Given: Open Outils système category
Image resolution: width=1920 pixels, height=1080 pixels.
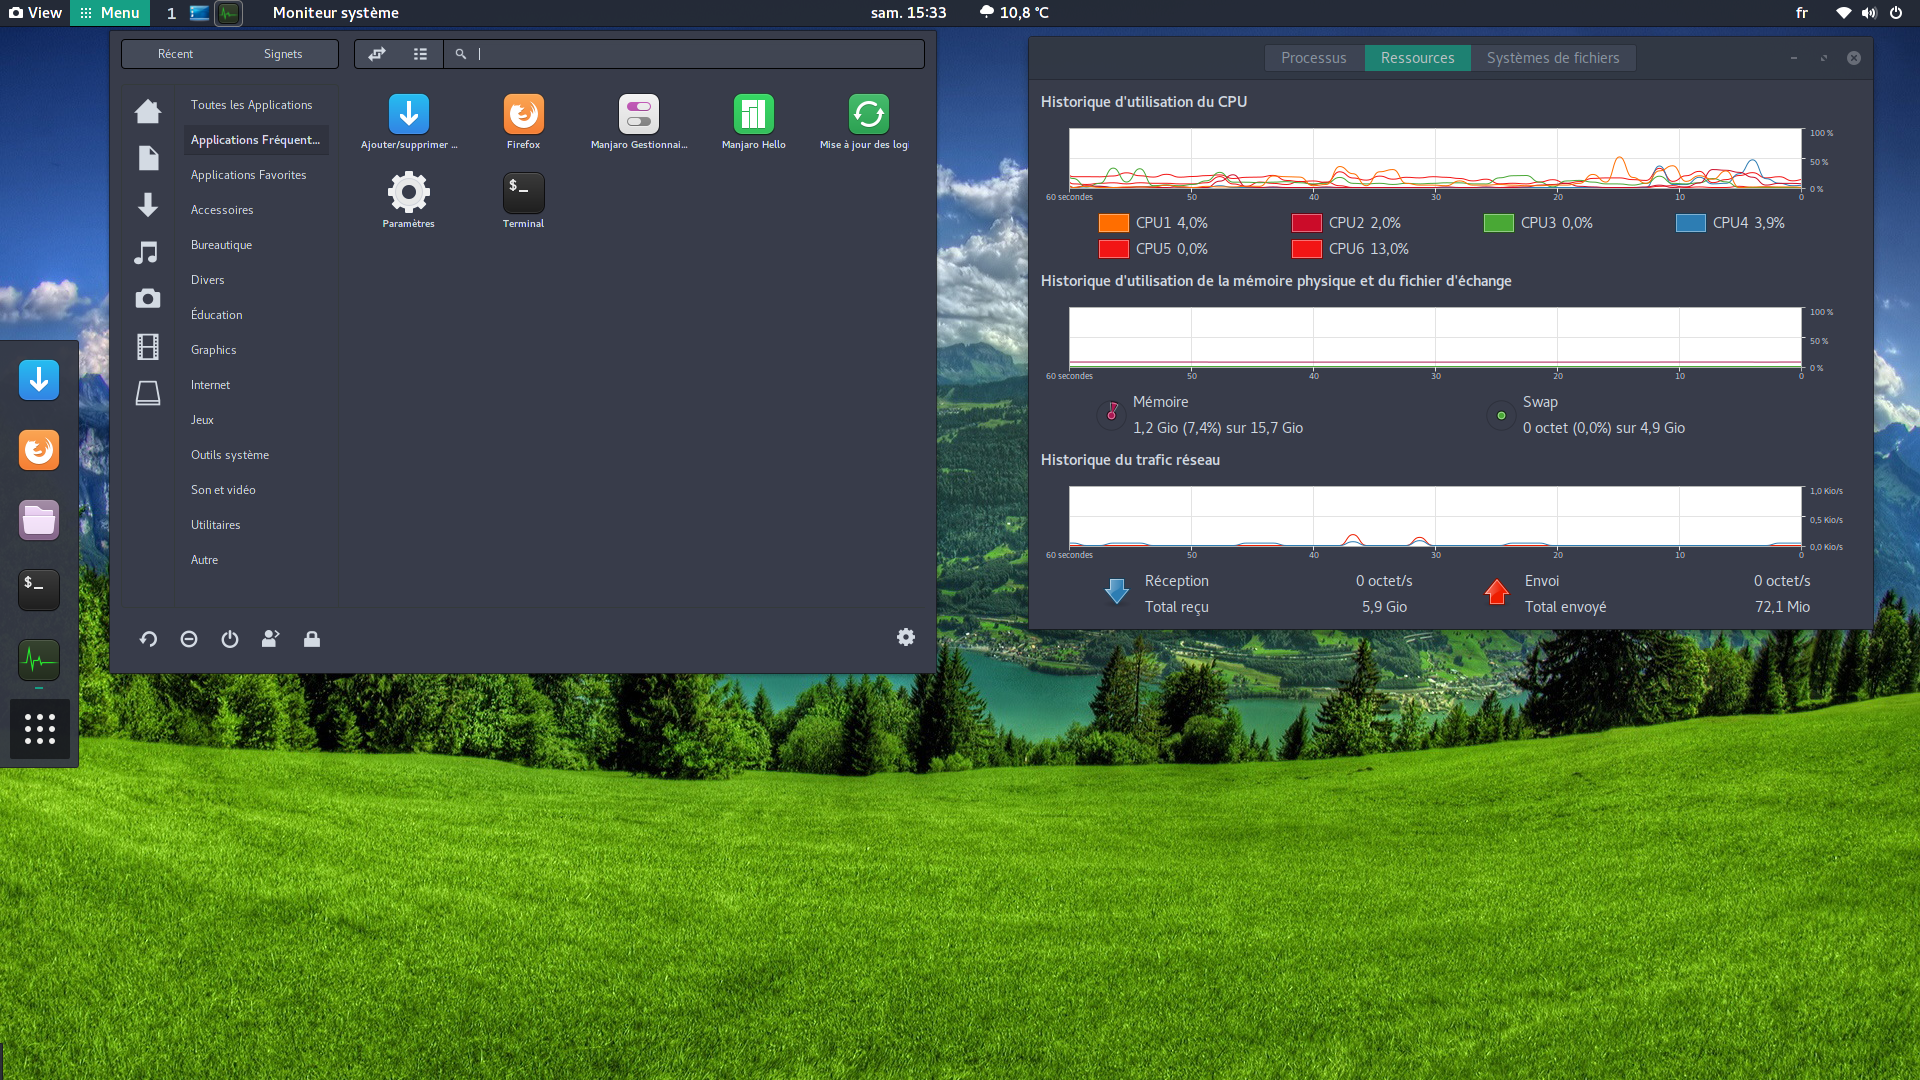Looking at the screenshot, I should tap(230, 455).
